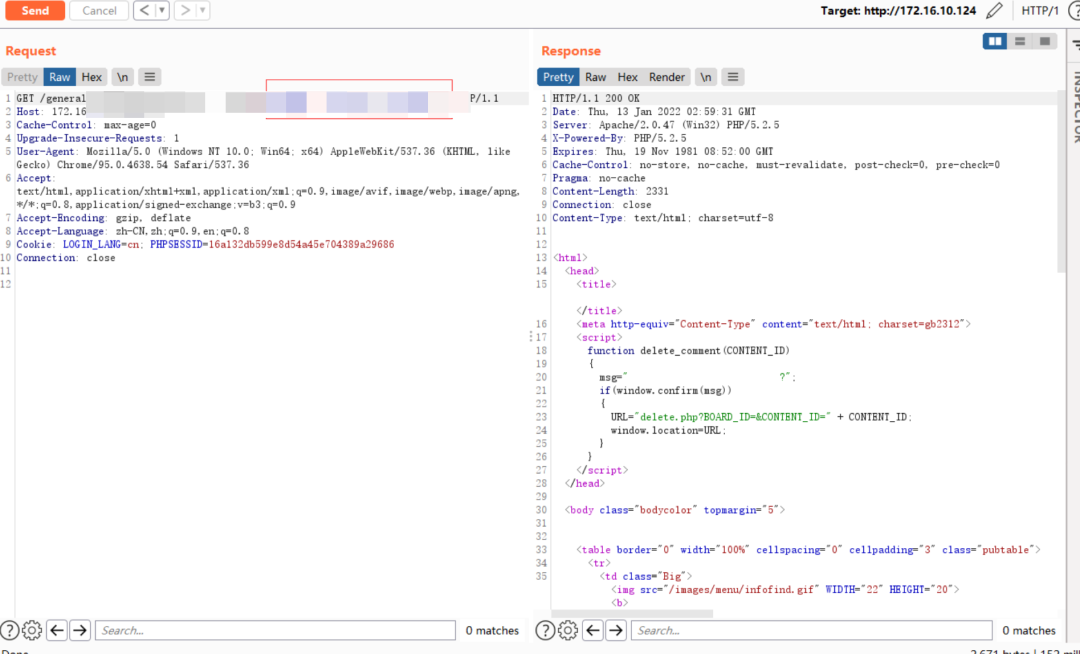Image resolution: width=1080 pixels, height=654 pixels.
Task: Toggle \n non-printable characters in Response
Action: pos(705,77)
